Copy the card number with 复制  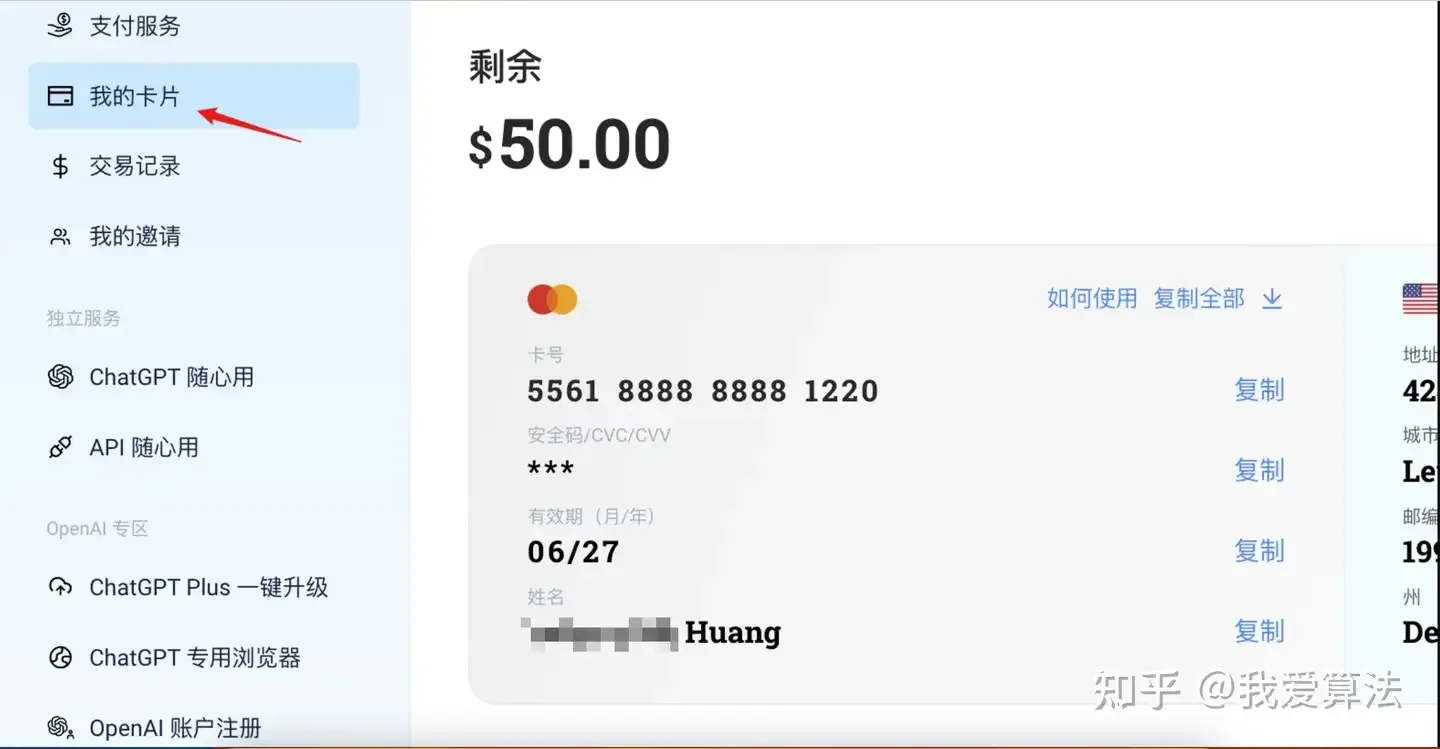pyautogui.click(x=1259, y=390)
